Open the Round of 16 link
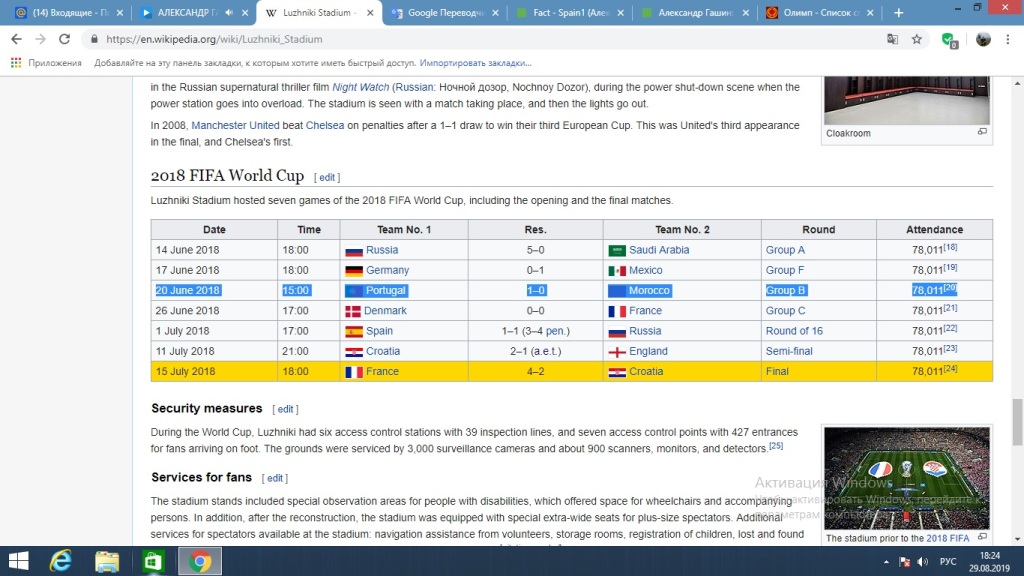The height and width of the screenshot is (576, 1024). point(794,330)
